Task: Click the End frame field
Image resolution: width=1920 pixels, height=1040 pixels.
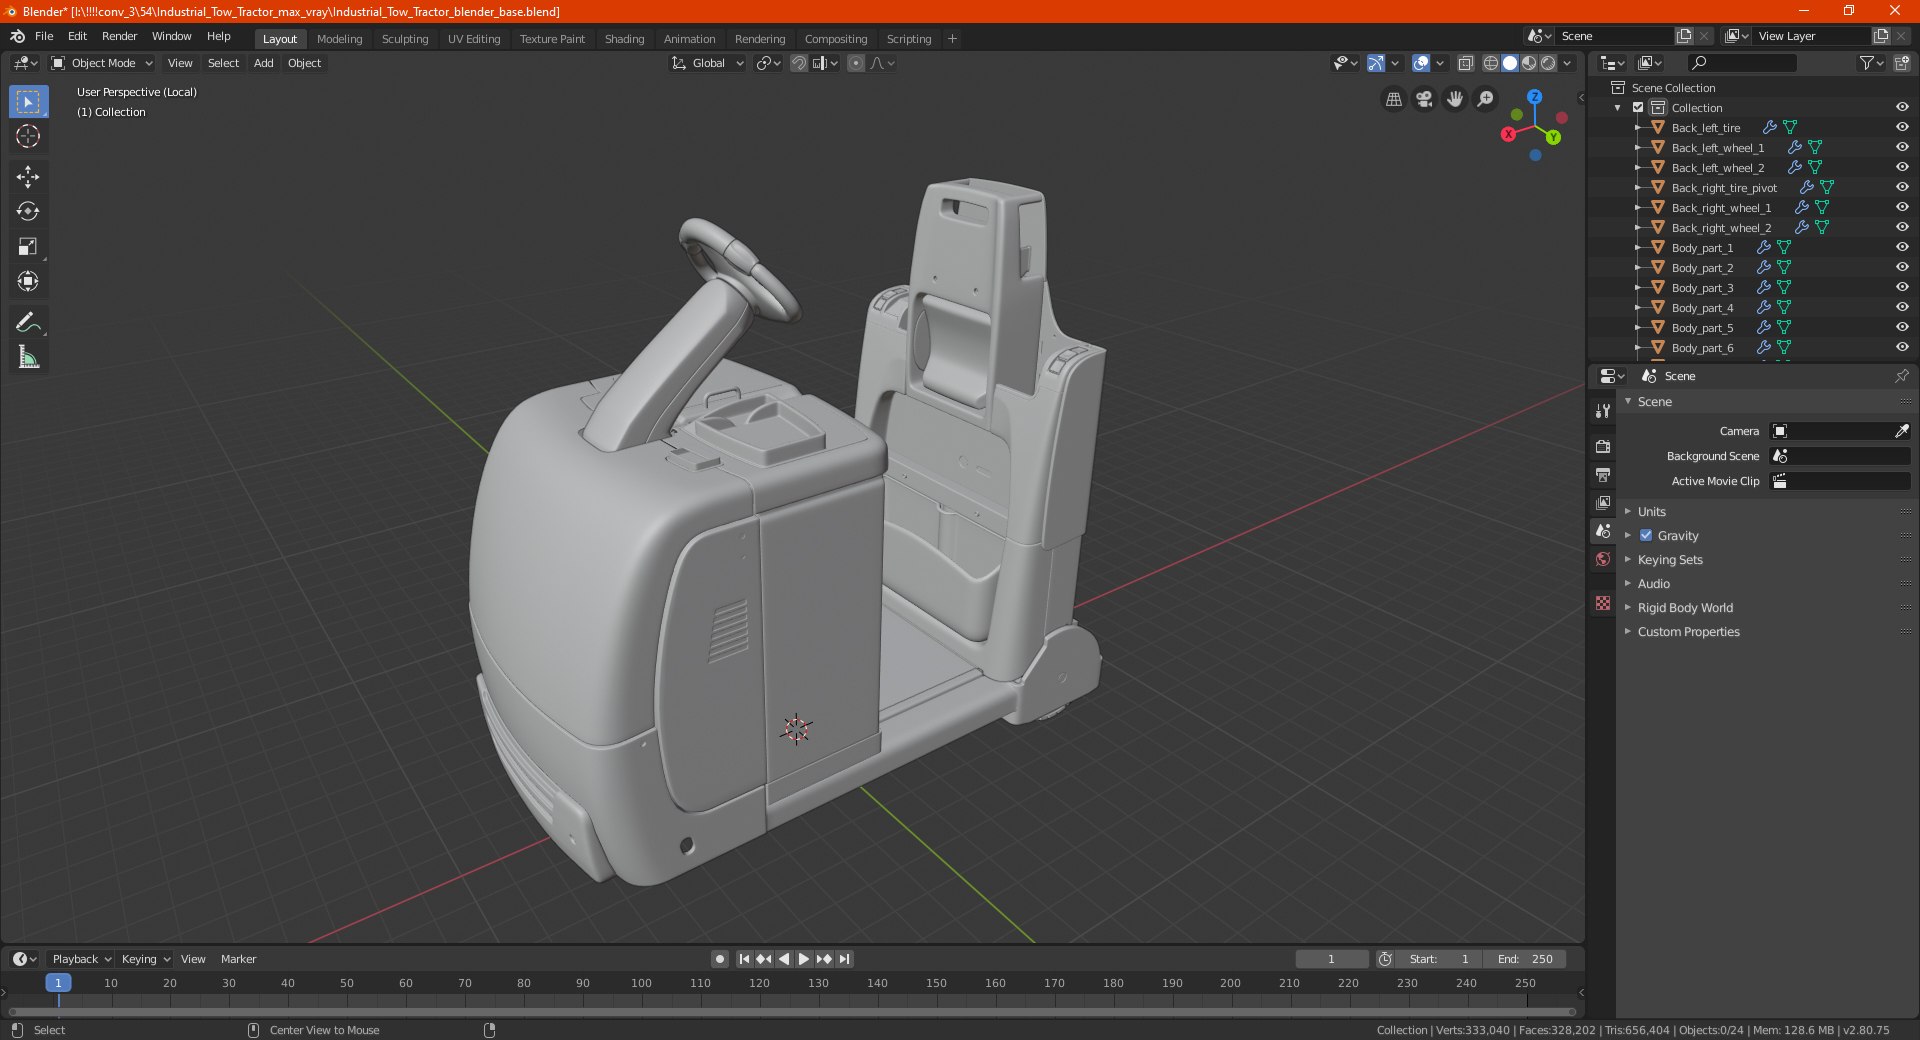Action: 1524,959
